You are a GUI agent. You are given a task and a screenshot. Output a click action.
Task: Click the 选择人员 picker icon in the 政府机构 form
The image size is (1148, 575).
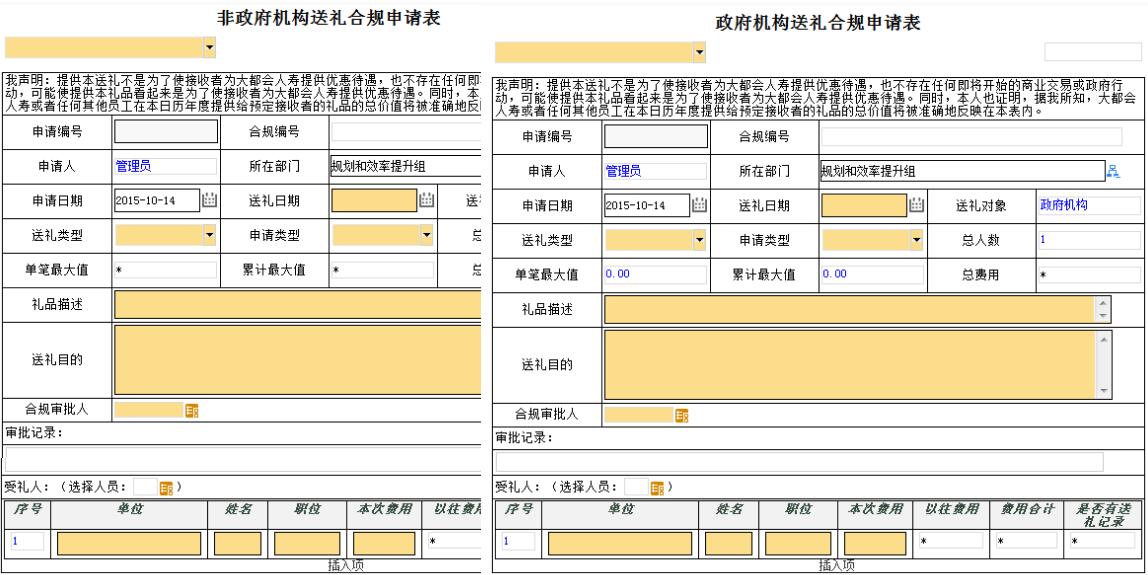tap(657, 488)
